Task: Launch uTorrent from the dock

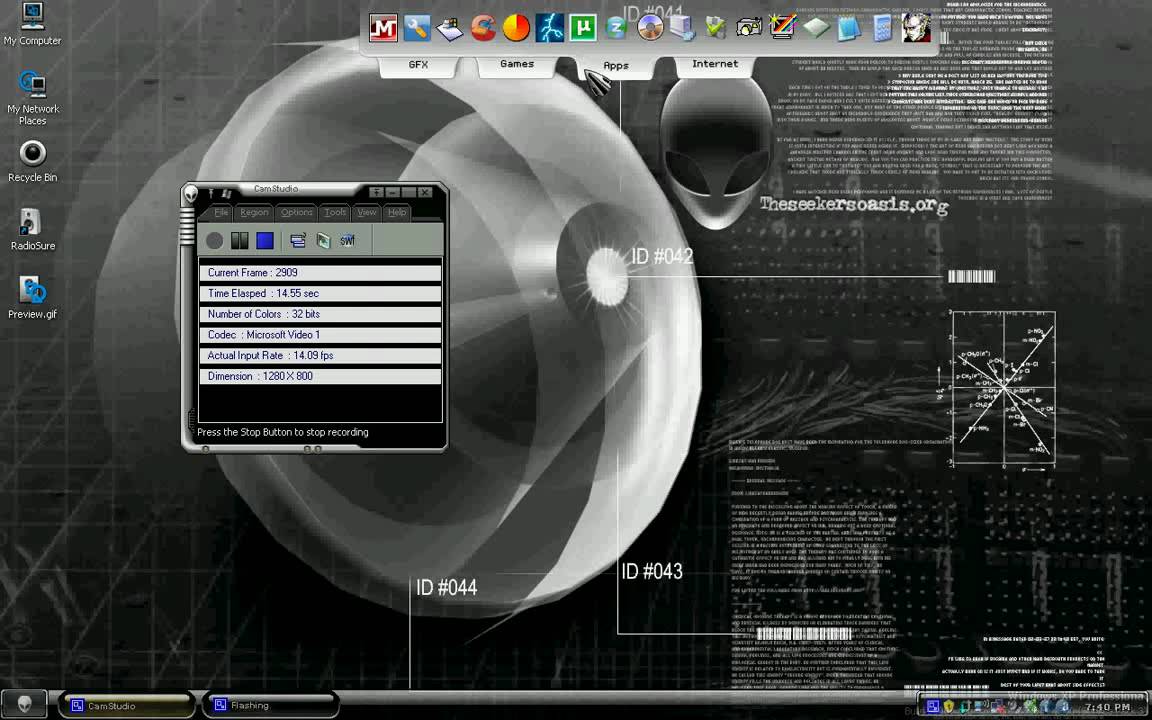Action: tap(583, 29)
